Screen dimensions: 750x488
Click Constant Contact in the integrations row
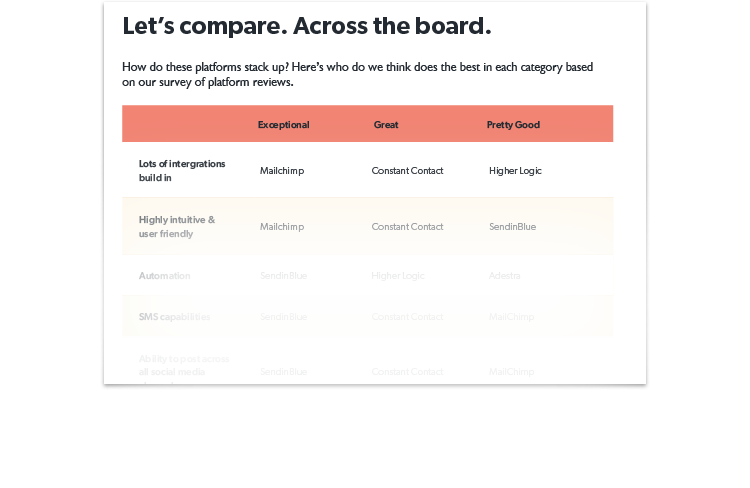tap(407, 171)
